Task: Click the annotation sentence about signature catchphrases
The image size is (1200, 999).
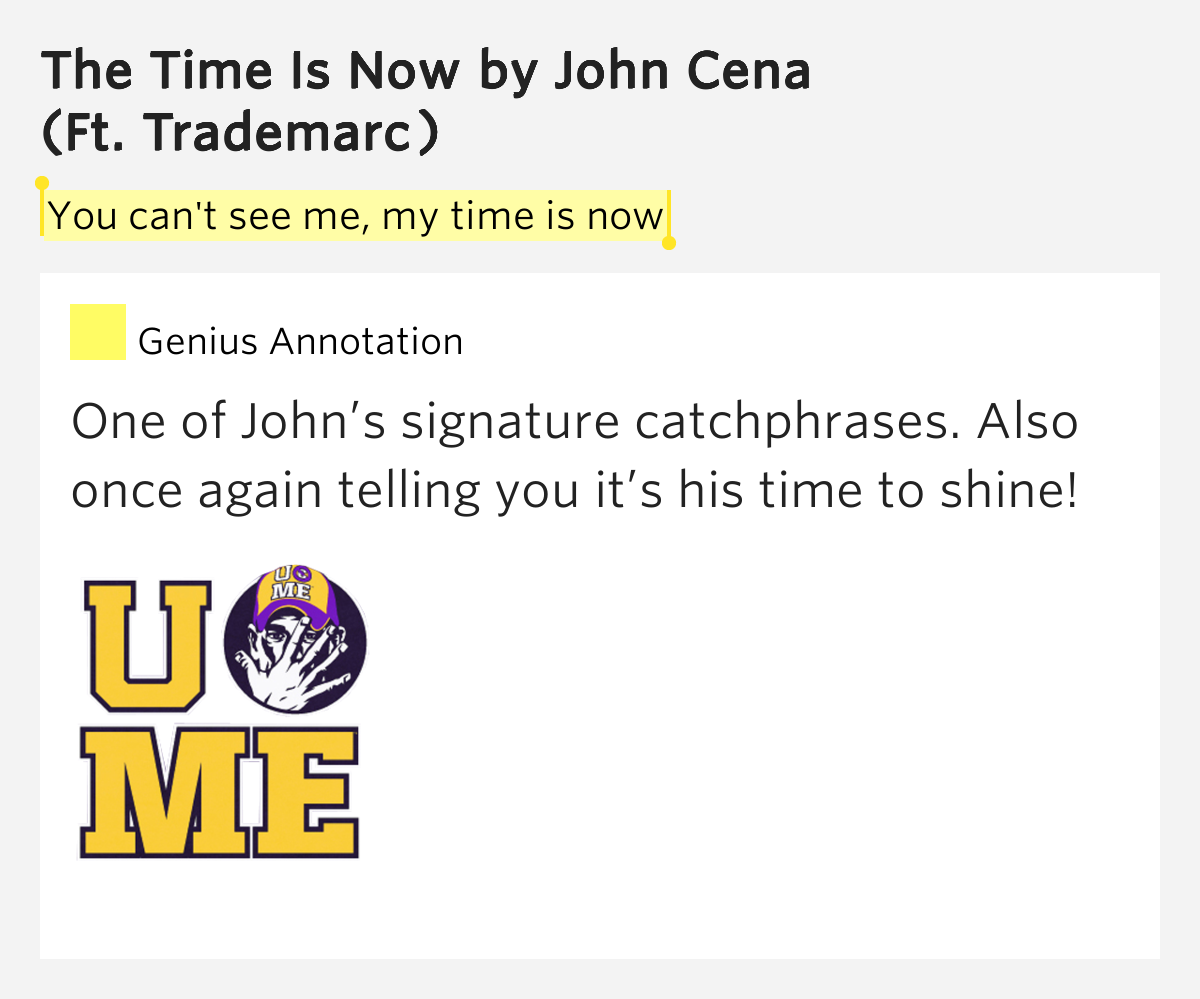Action: coord(516,424)
